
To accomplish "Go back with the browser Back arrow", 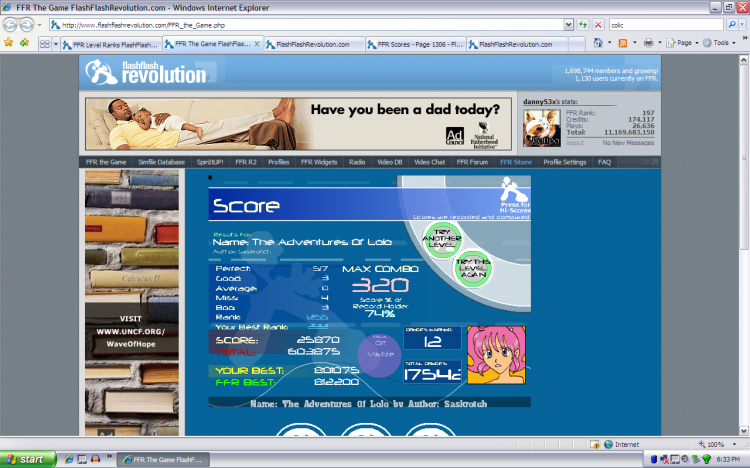I will point(10,24).
